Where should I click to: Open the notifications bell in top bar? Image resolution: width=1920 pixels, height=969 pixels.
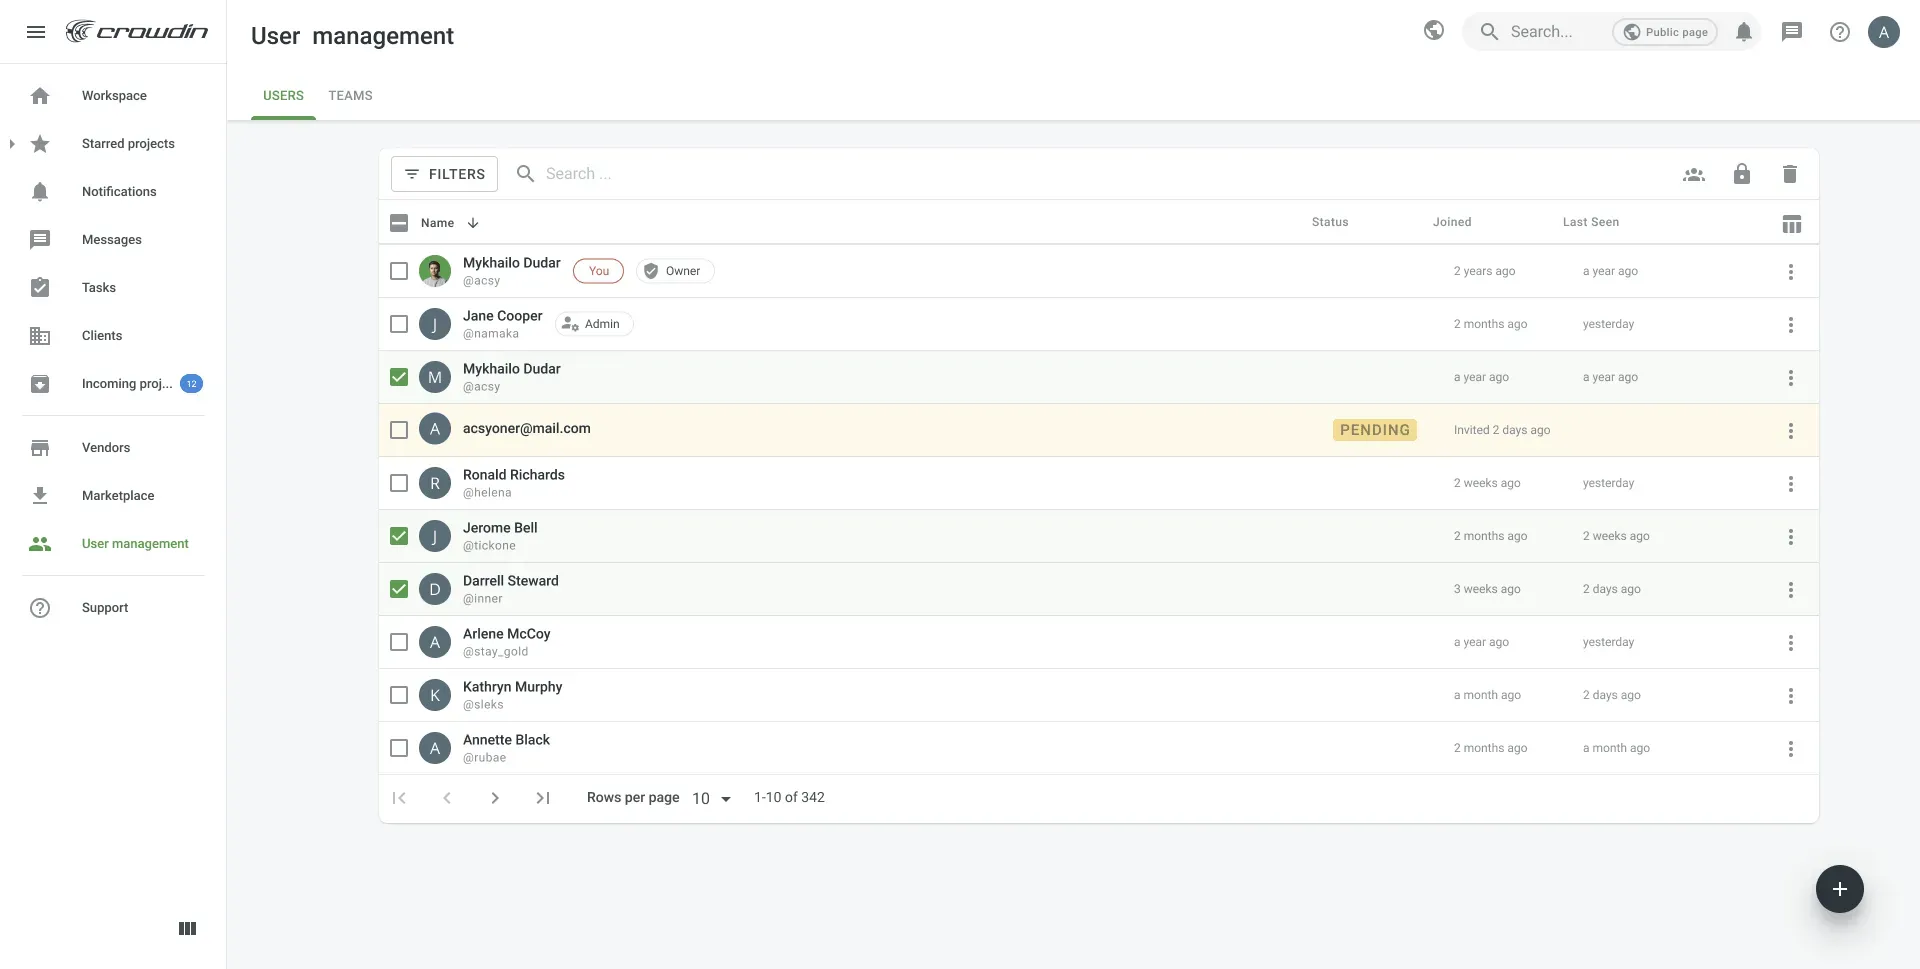[1743, 32]
